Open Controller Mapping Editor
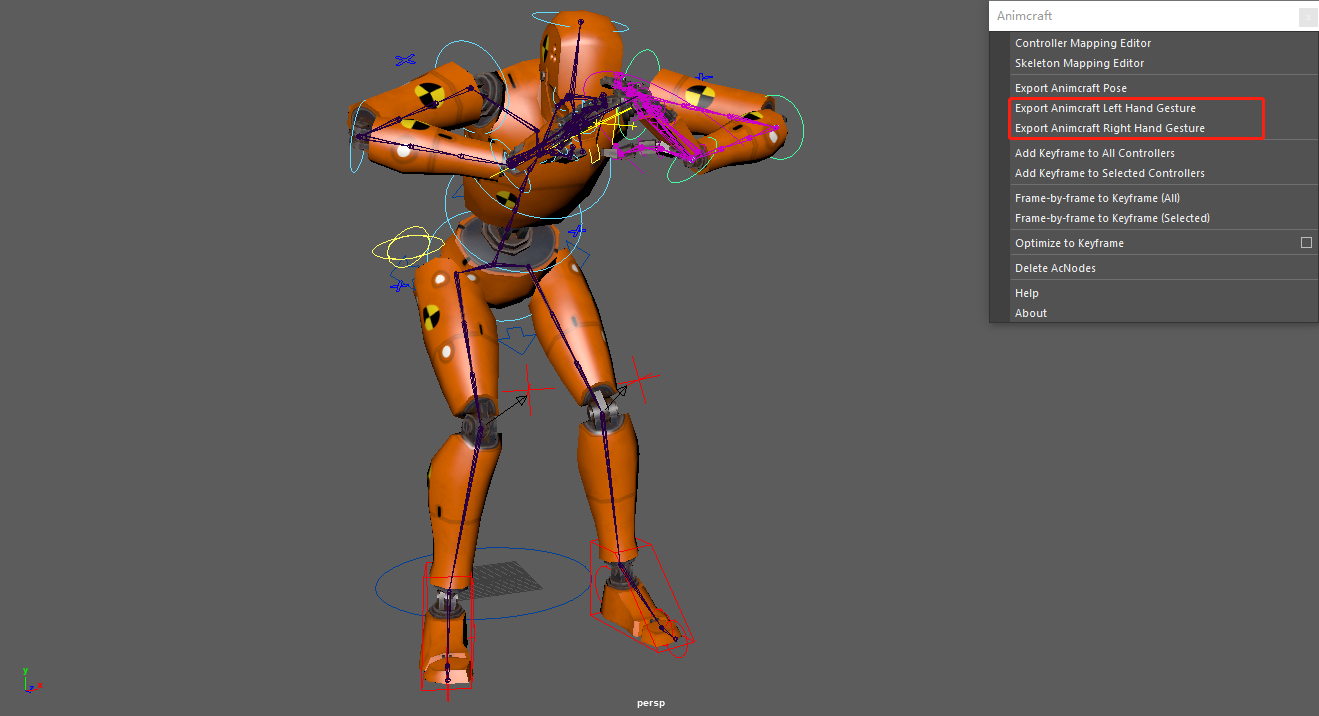This screenshot has width=1319, height=716. [1083, 43]
